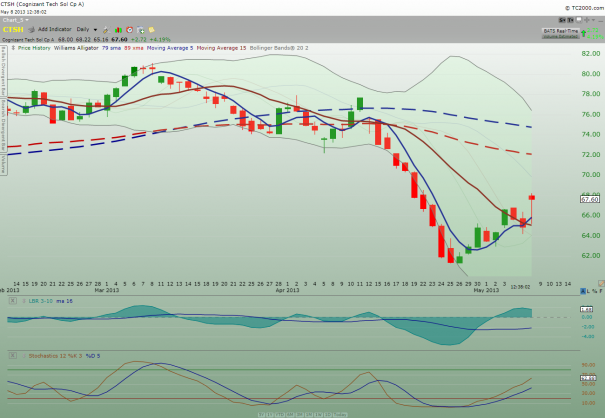Click the crosshair pointer icon at top right

[x=586, y=20]
